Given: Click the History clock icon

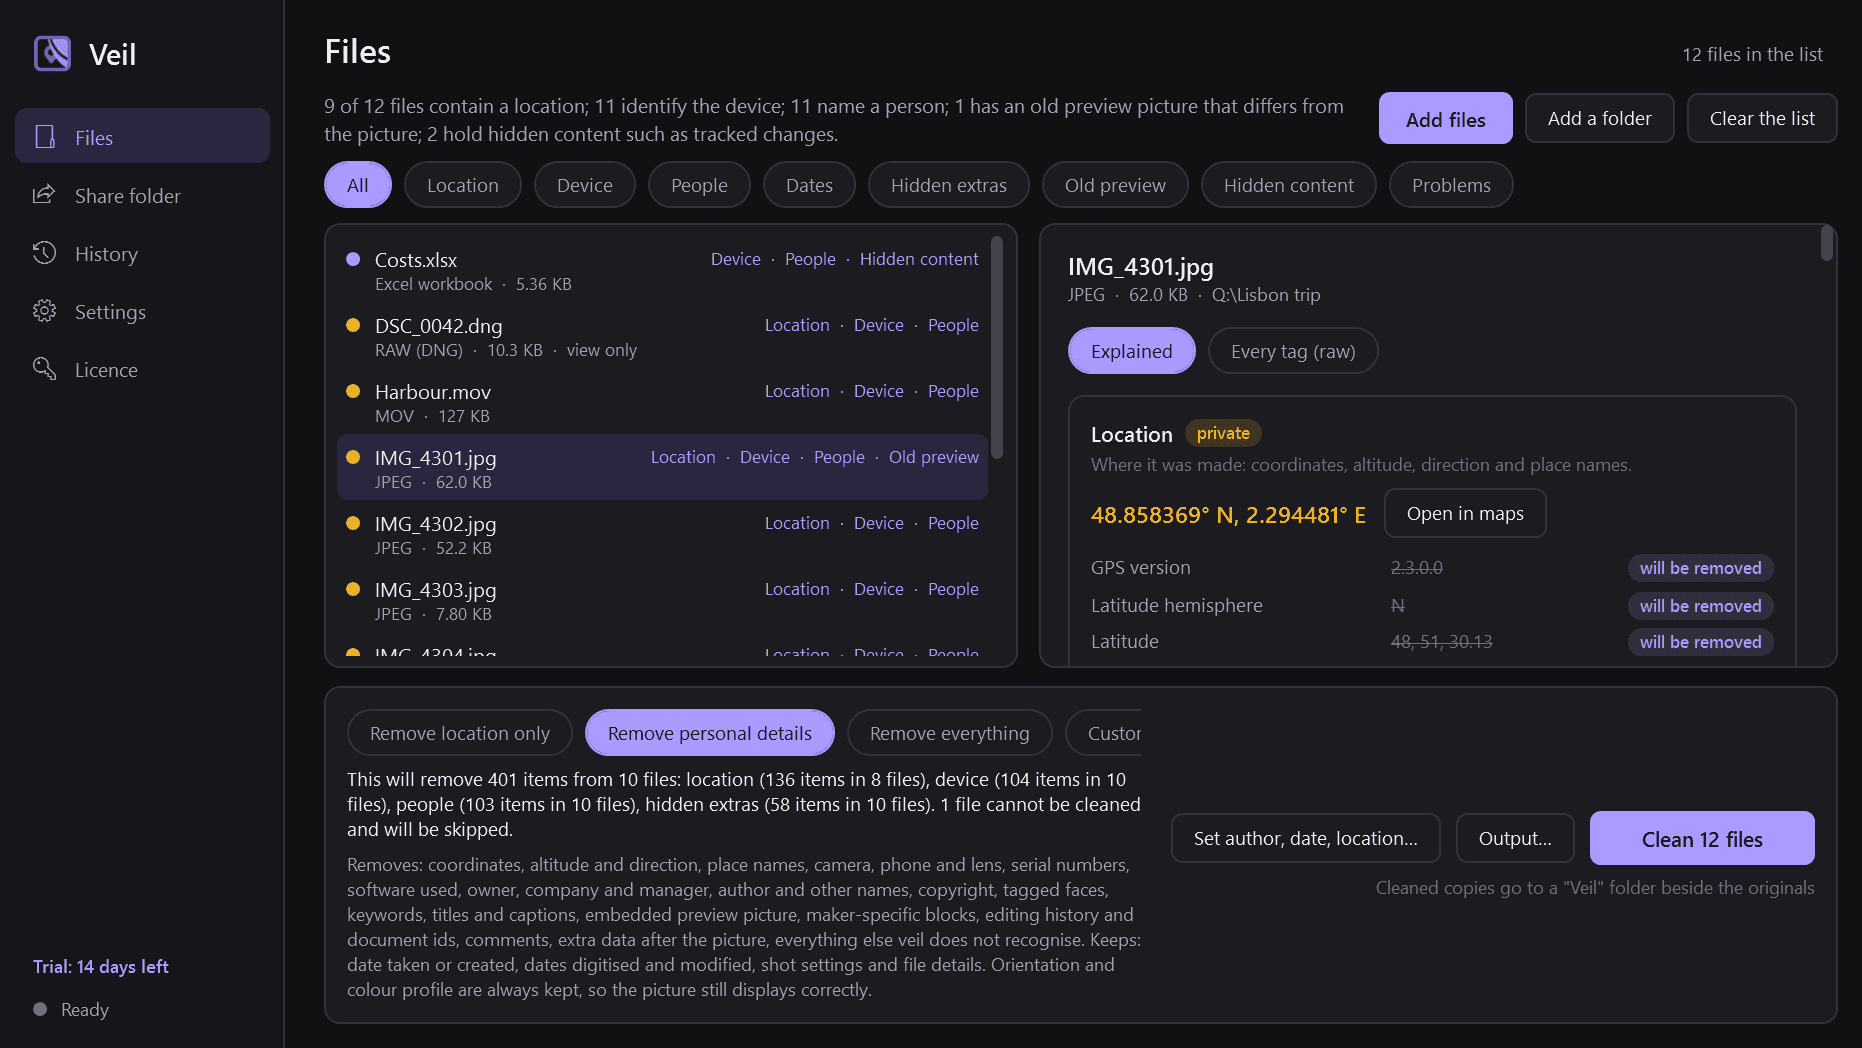Looking at the screenshot, I should [44, 253].
